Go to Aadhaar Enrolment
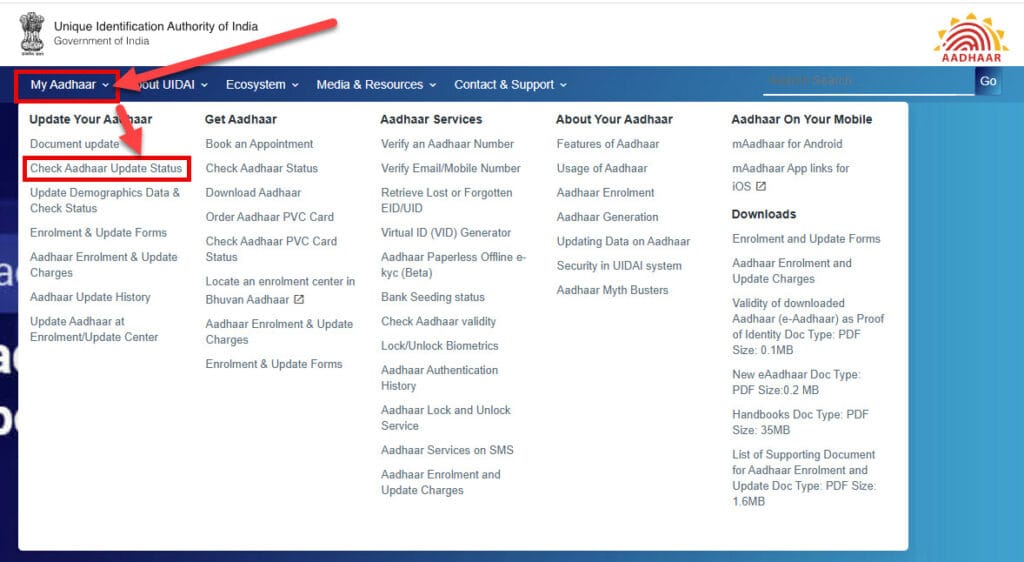The width and height of the screenshot is (1024, 562). tap(605, 193)
